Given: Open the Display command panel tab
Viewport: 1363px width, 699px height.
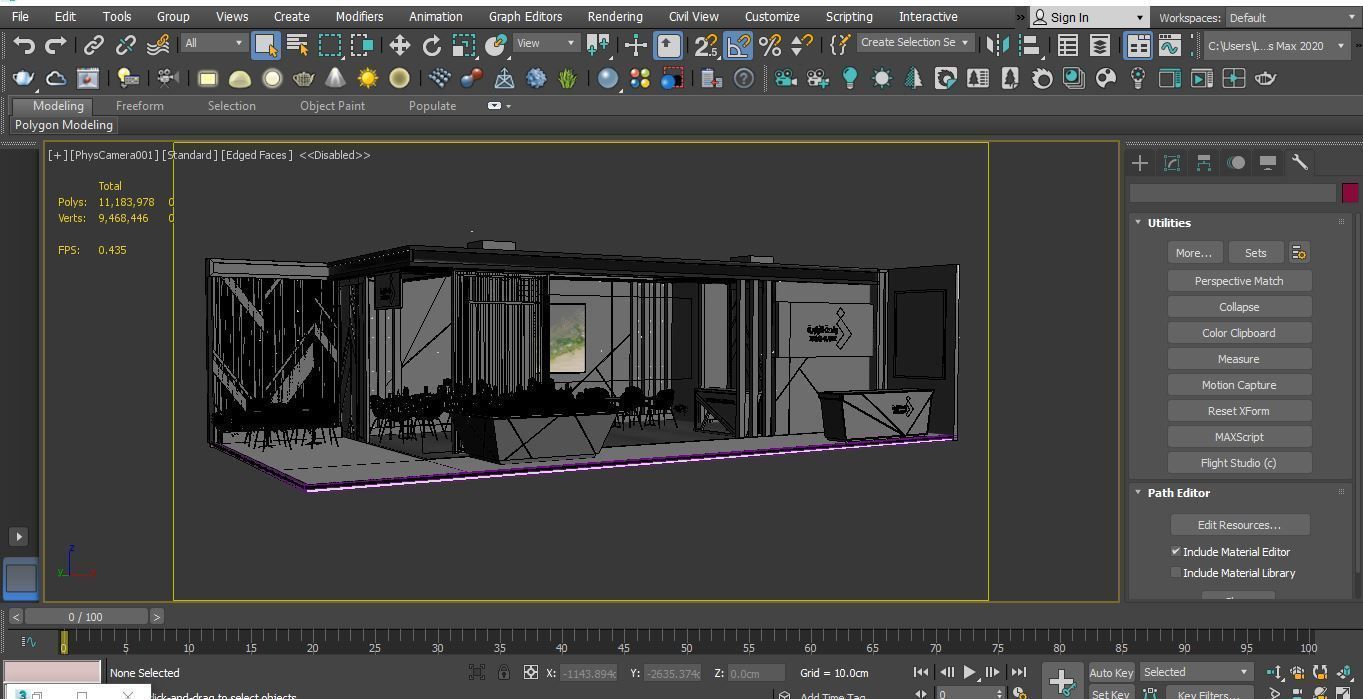Looking at the screenshot, I should pyautogui.click(x=1268, y=163).
